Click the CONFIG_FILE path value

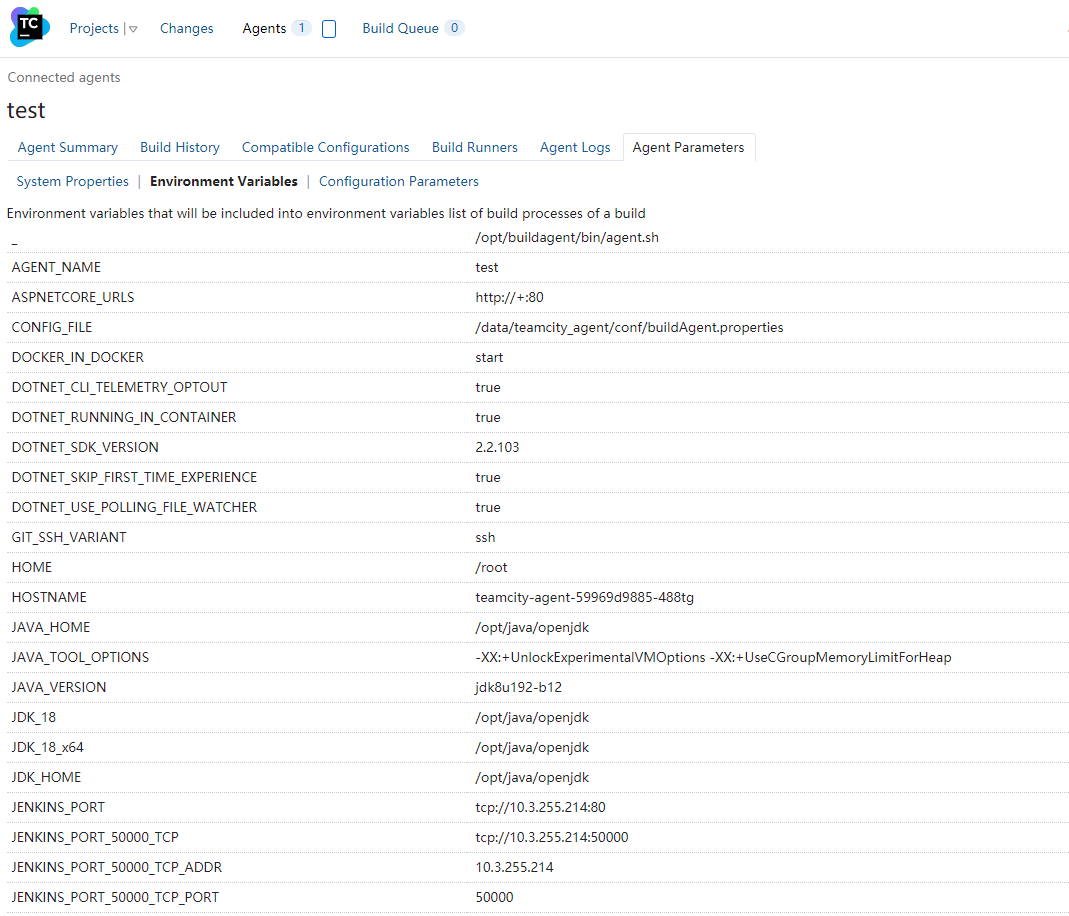coord(629,327)
